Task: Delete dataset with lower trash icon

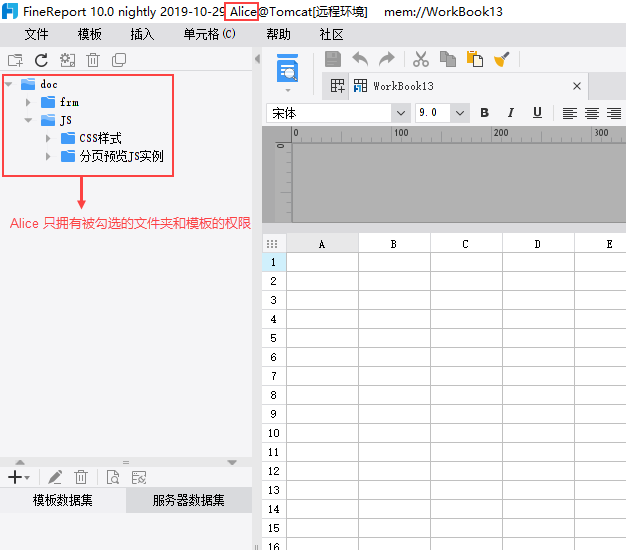Action: 81,477
